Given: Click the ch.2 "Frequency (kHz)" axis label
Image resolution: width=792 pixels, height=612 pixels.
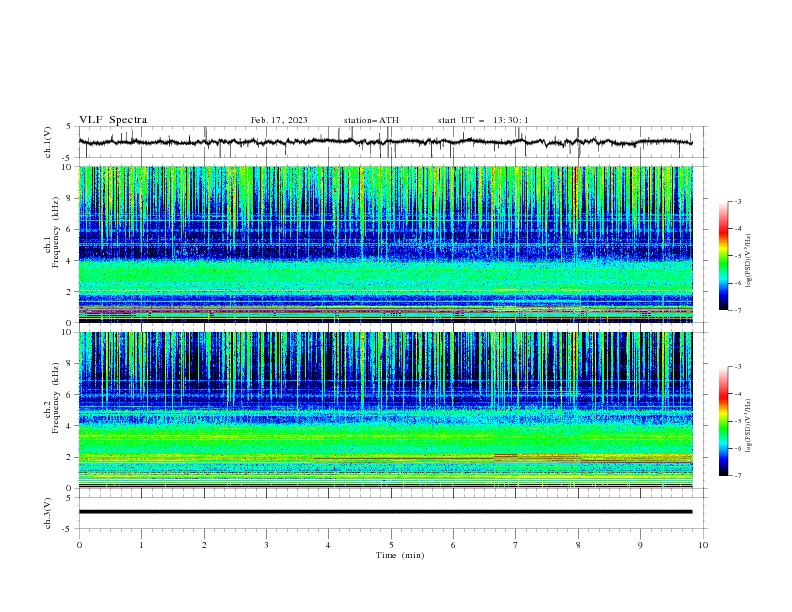Looking at the screenshot, I should (x=56, y=398).
